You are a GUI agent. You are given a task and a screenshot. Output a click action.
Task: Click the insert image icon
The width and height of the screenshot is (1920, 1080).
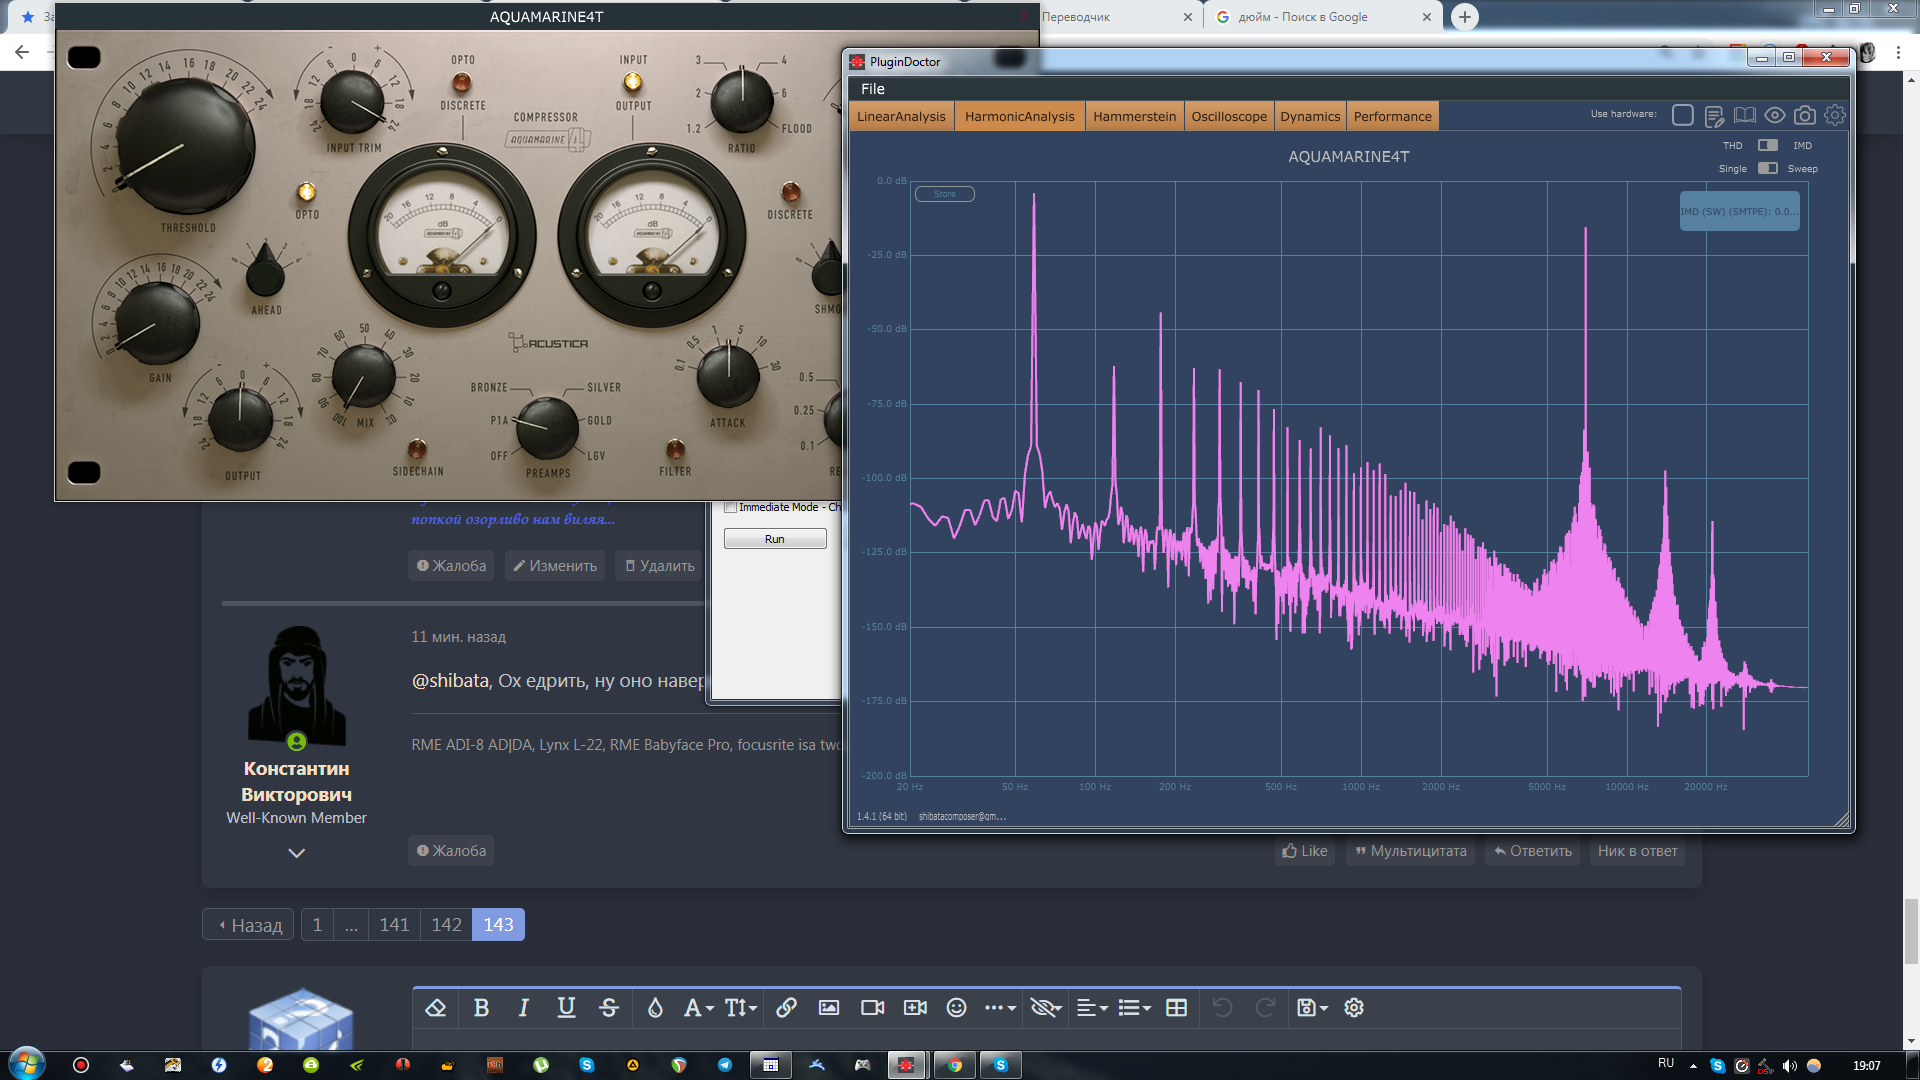[829, 1007]
